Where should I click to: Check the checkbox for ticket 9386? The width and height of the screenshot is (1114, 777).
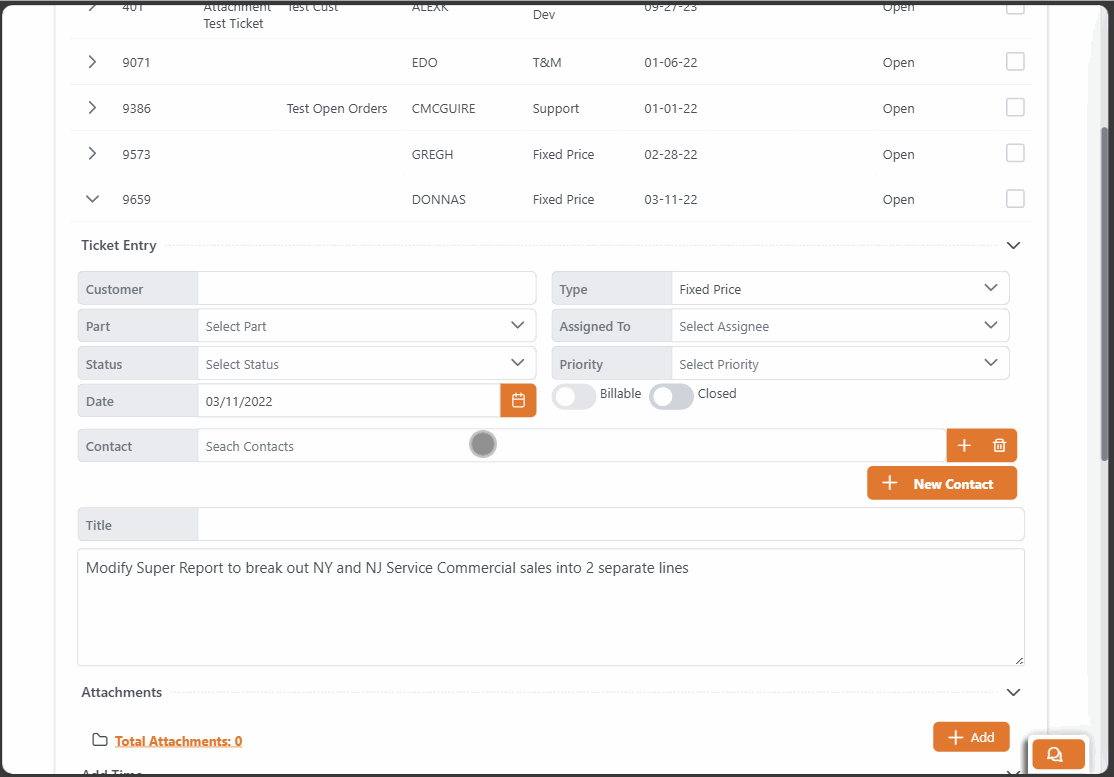(1015, 106)
